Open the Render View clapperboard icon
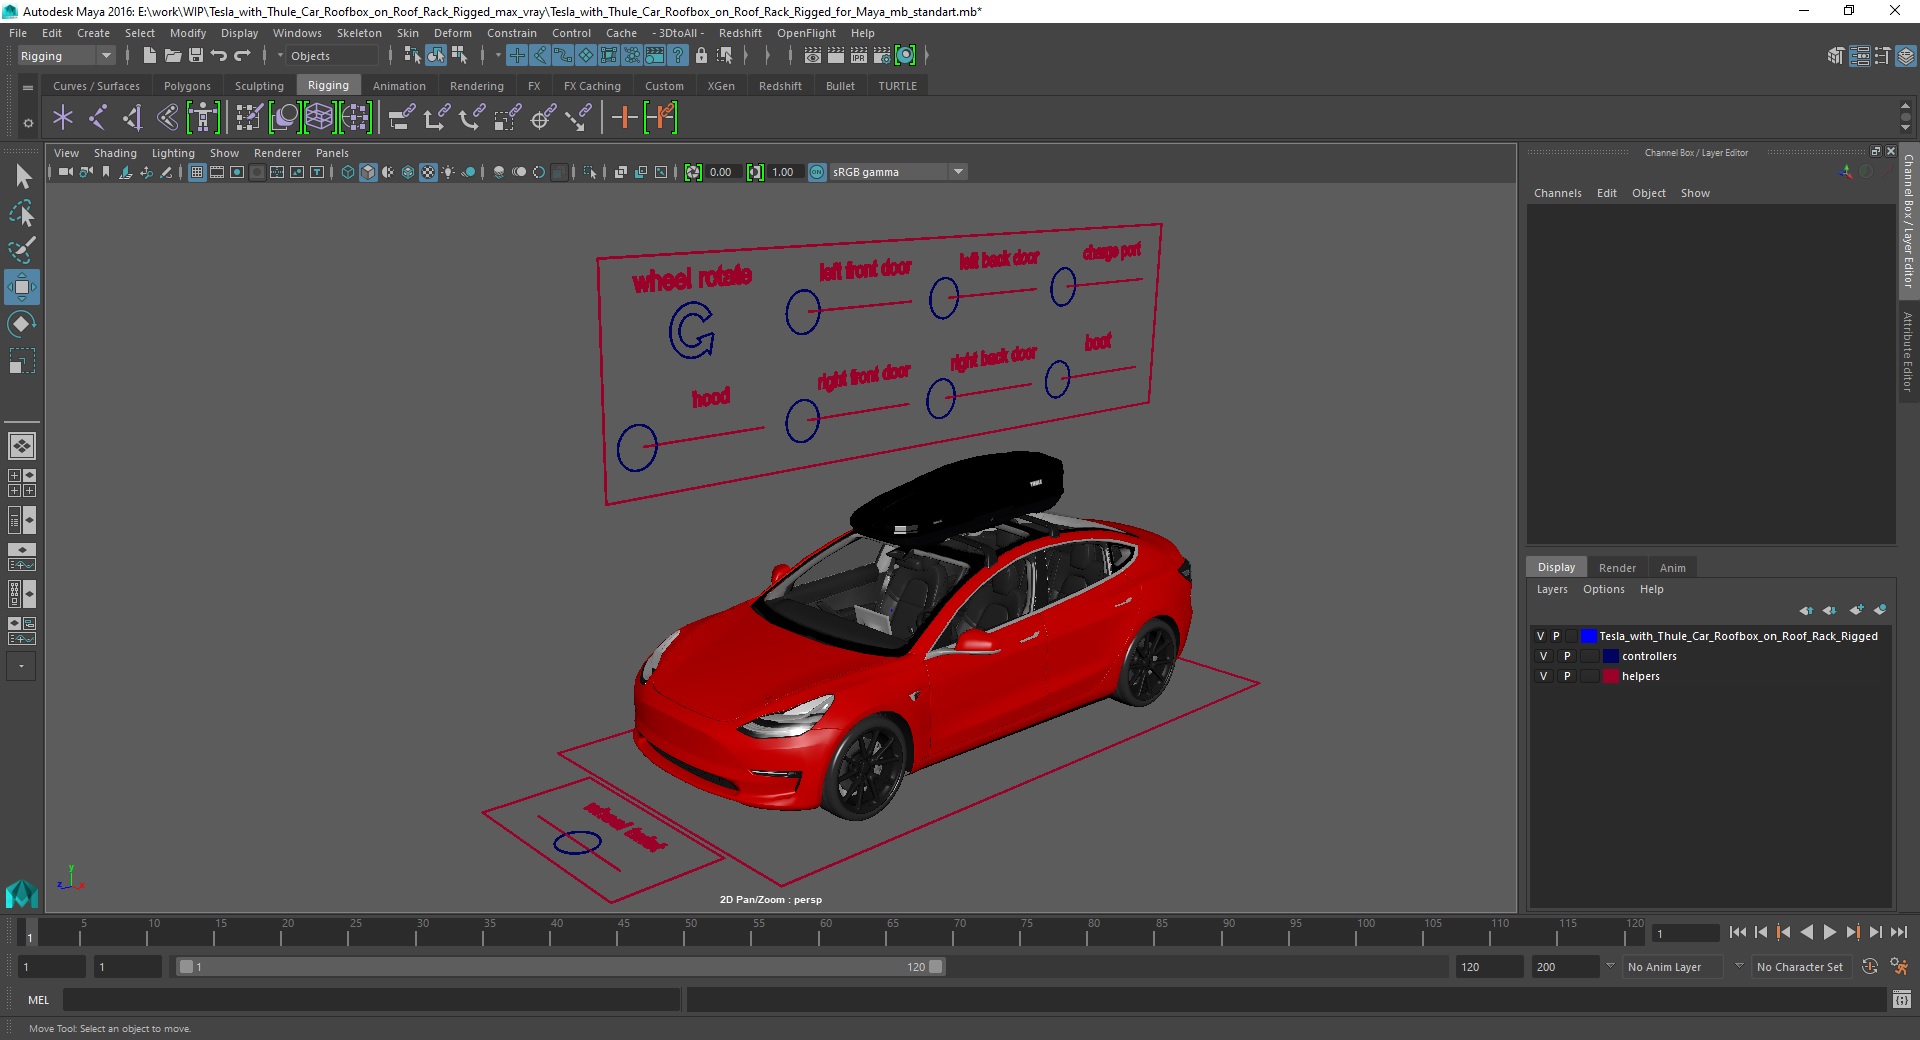Screen dimensions: 1920x1040 (x=813, y=56)
